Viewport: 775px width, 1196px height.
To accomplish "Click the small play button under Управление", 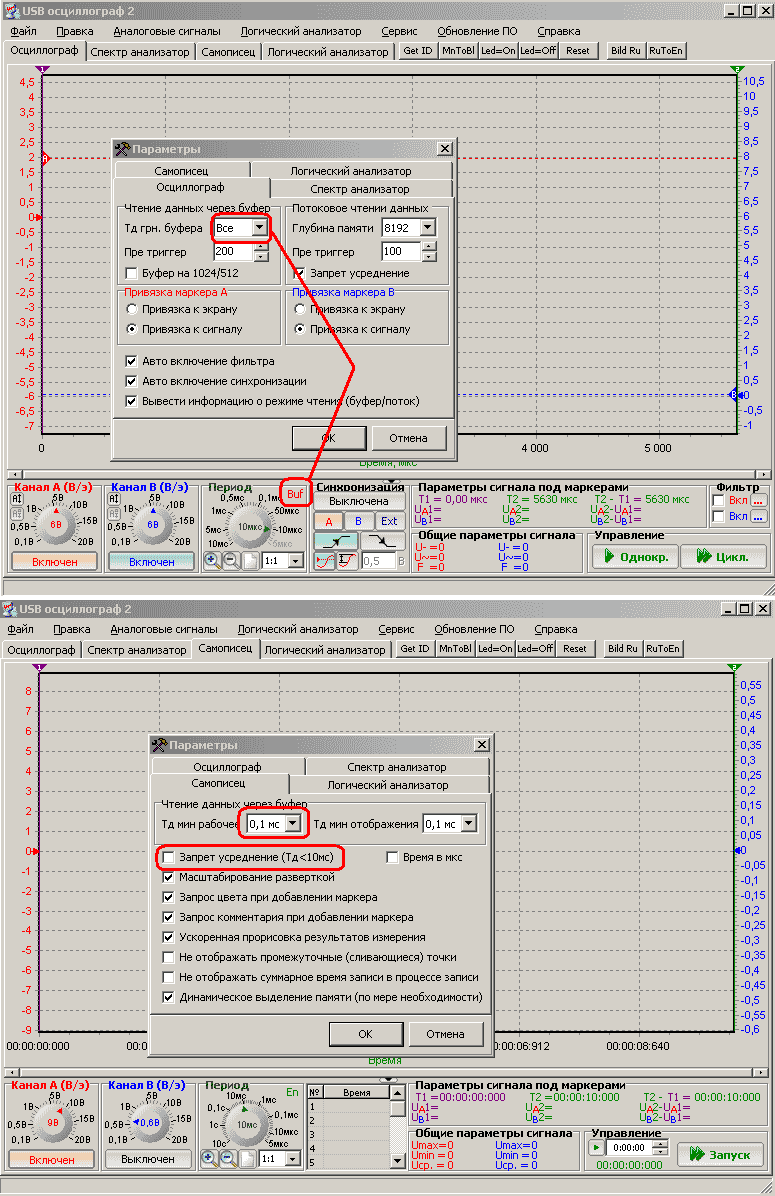I will click(597, 1147).
